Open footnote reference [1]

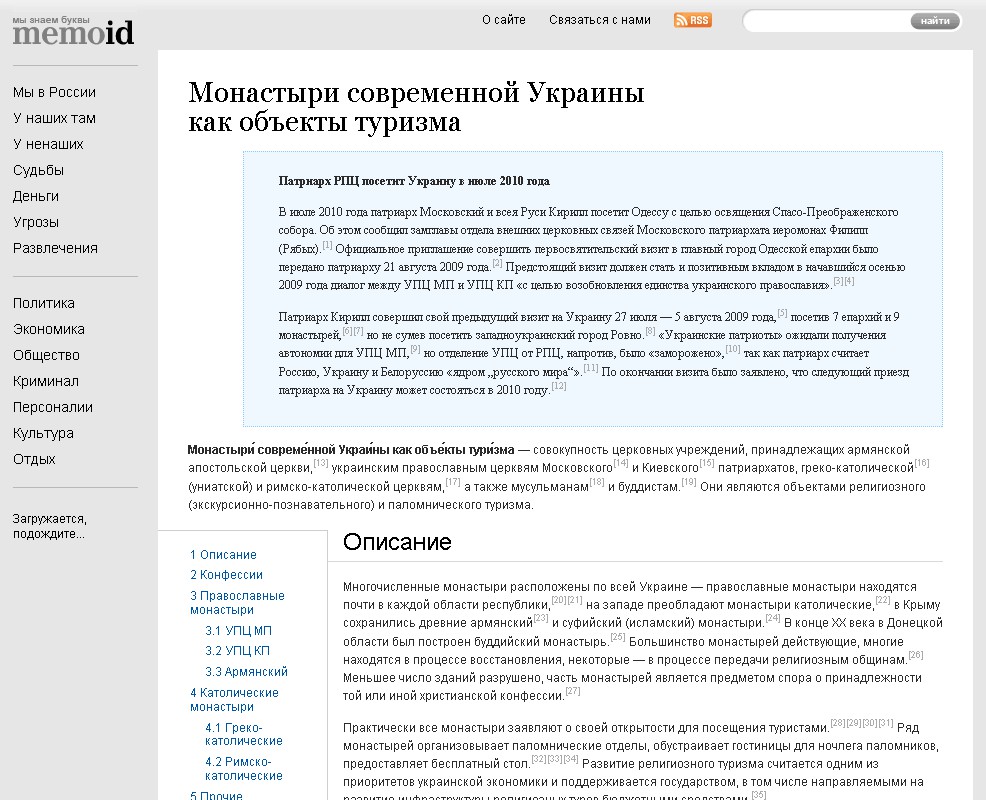point(327,245)
